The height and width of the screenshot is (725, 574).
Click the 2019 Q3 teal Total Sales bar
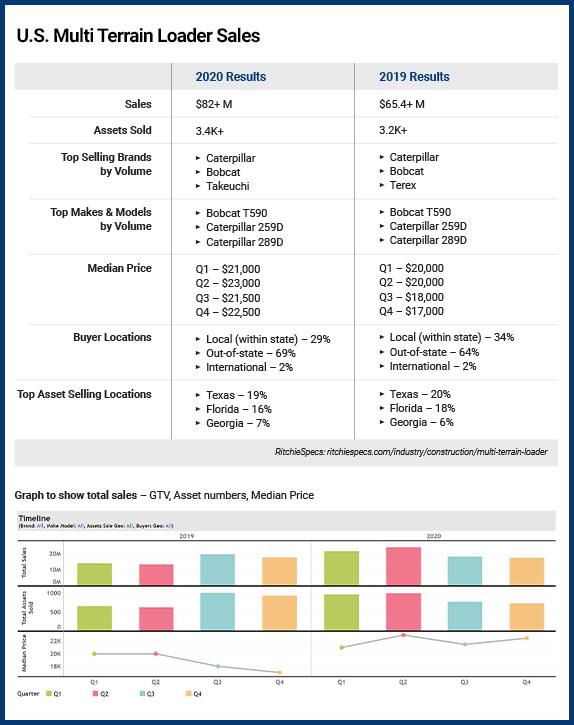click(217, 570)
